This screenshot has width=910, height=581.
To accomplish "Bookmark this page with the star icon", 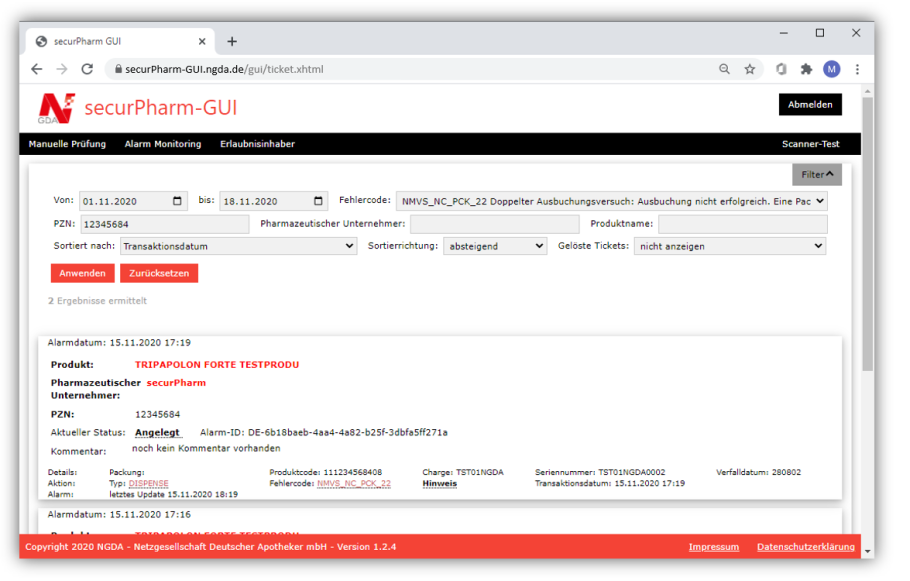I will click(x=750, y=69).
